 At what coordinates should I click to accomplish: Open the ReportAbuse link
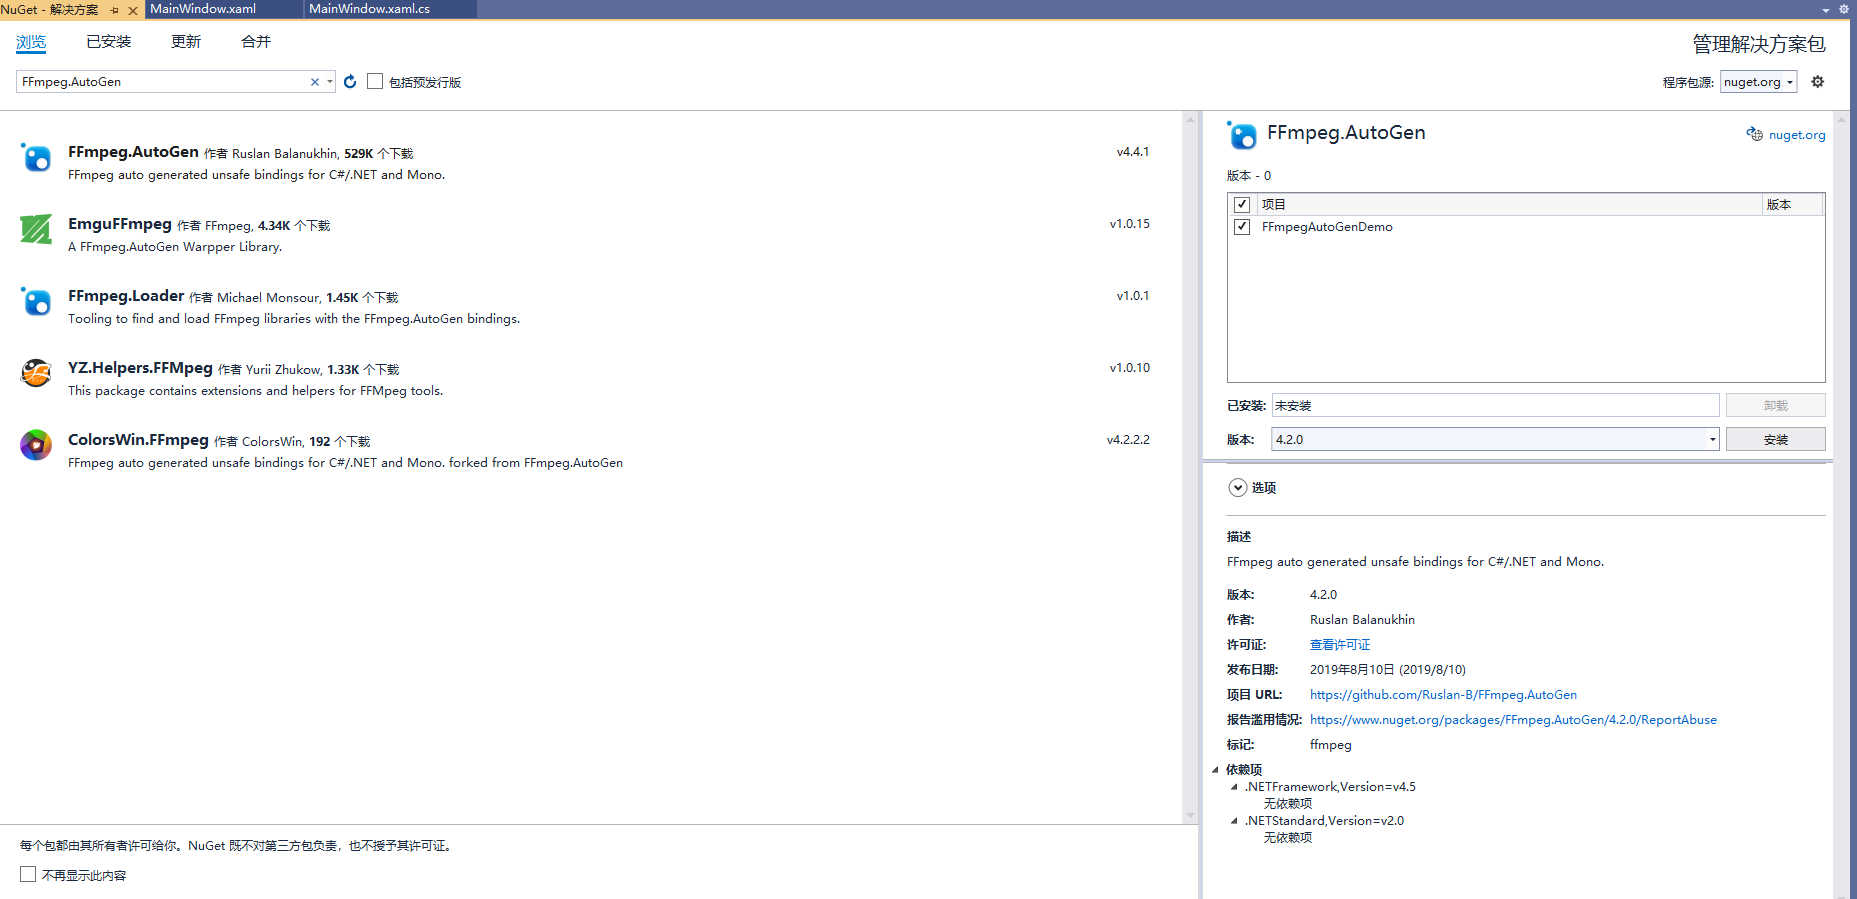[x=1513, y=720]
